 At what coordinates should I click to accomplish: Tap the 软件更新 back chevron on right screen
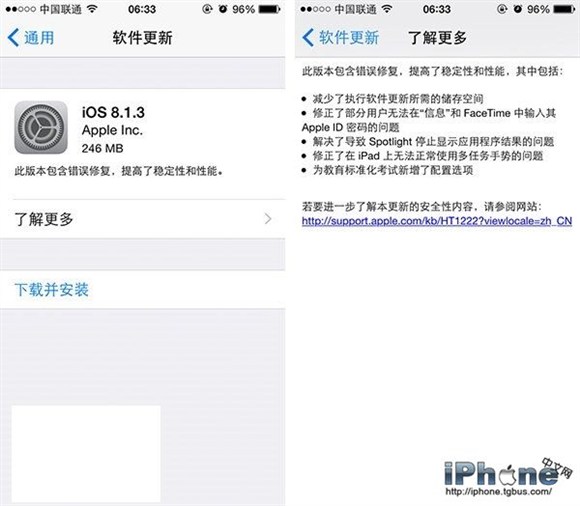[x=308, y=38]
